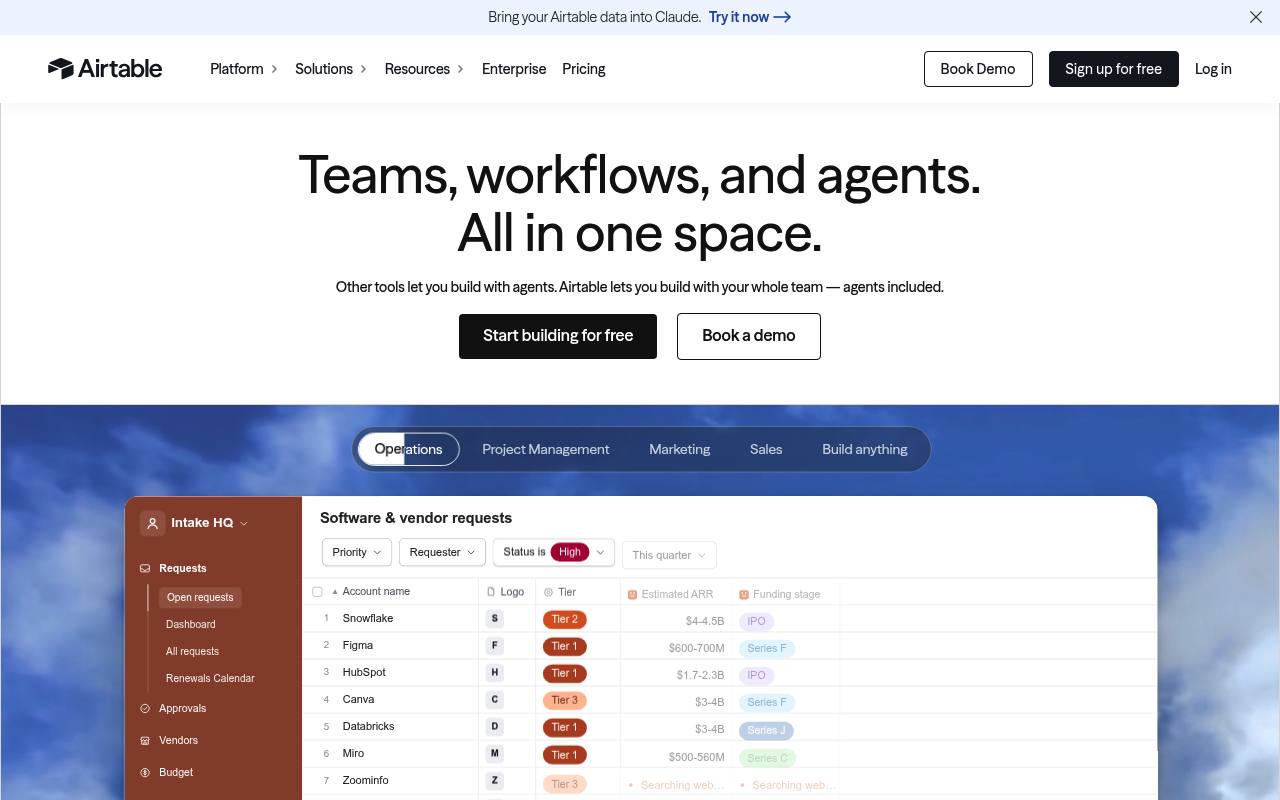
Task: Click the Logo column file icon
Action: click(491, 592)
